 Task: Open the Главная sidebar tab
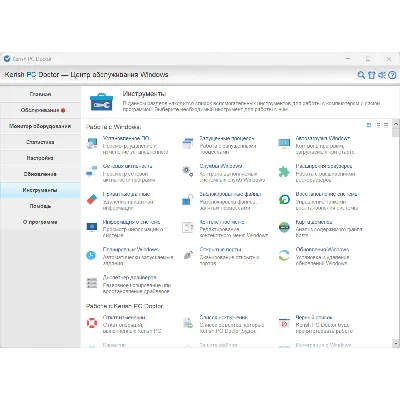pyautogui.click(x=40, y=94)
